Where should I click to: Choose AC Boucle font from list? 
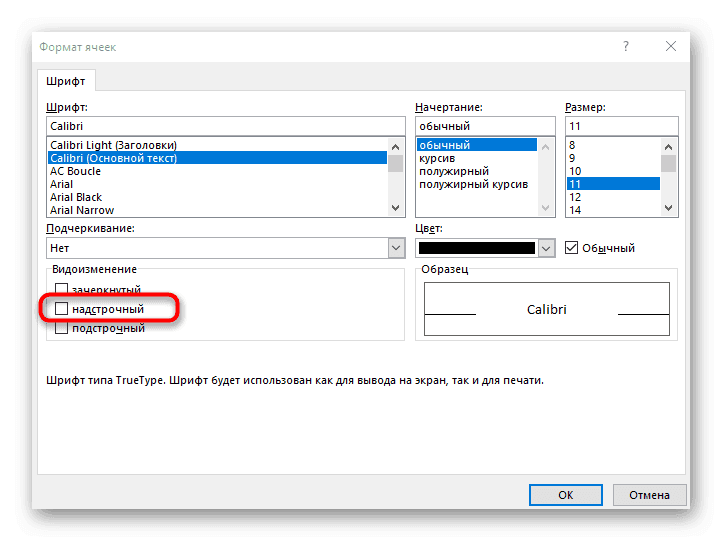click(217, 171)
